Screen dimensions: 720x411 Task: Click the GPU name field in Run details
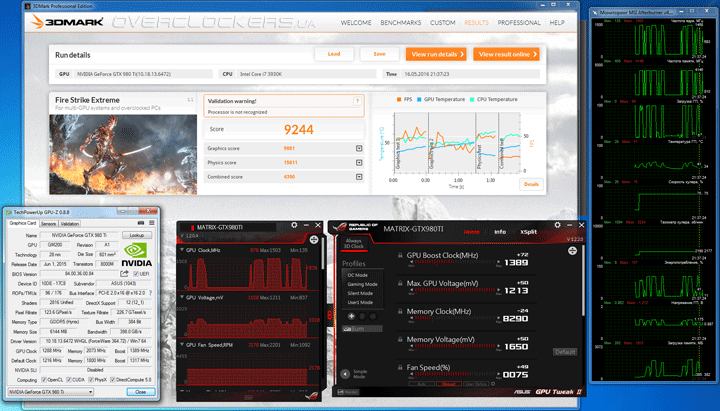(144, 74)
